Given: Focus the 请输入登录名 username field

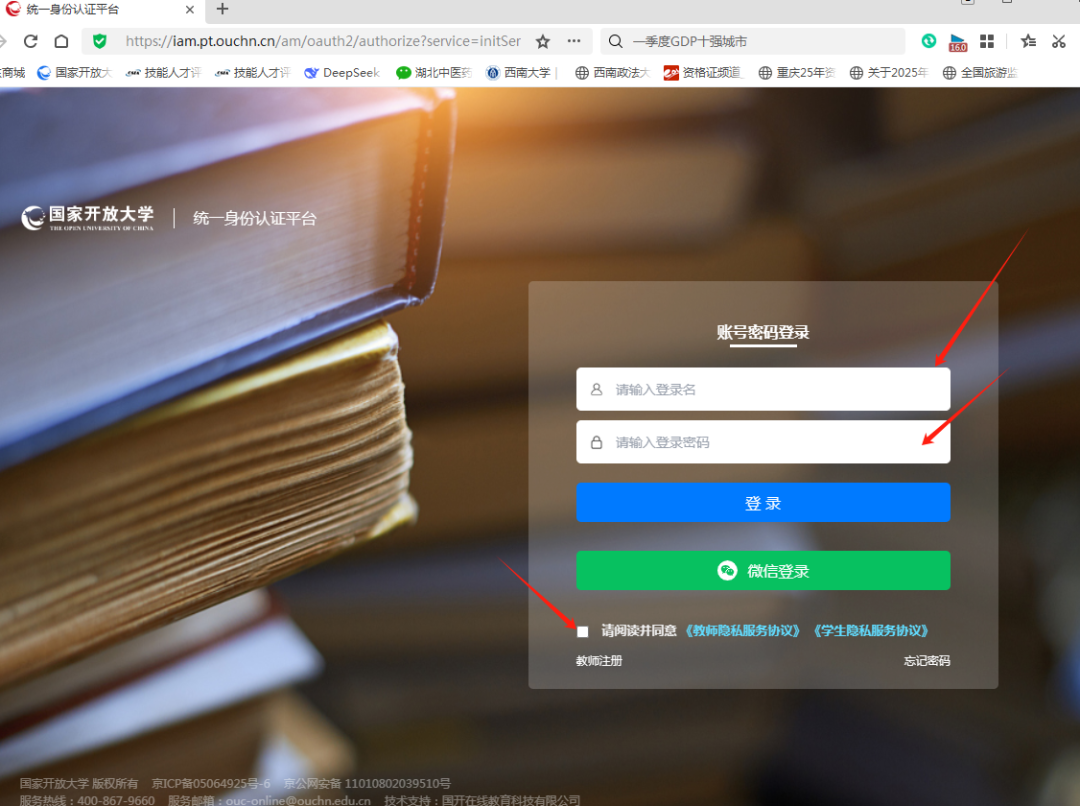Looking at the screenshot, I should click(x=763, y=389).
